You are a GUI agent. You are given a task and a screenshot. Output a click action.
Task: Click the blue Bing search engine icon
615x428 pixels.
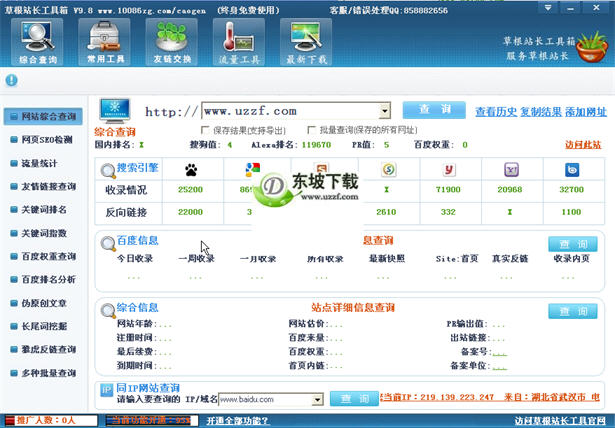(572, 170)
